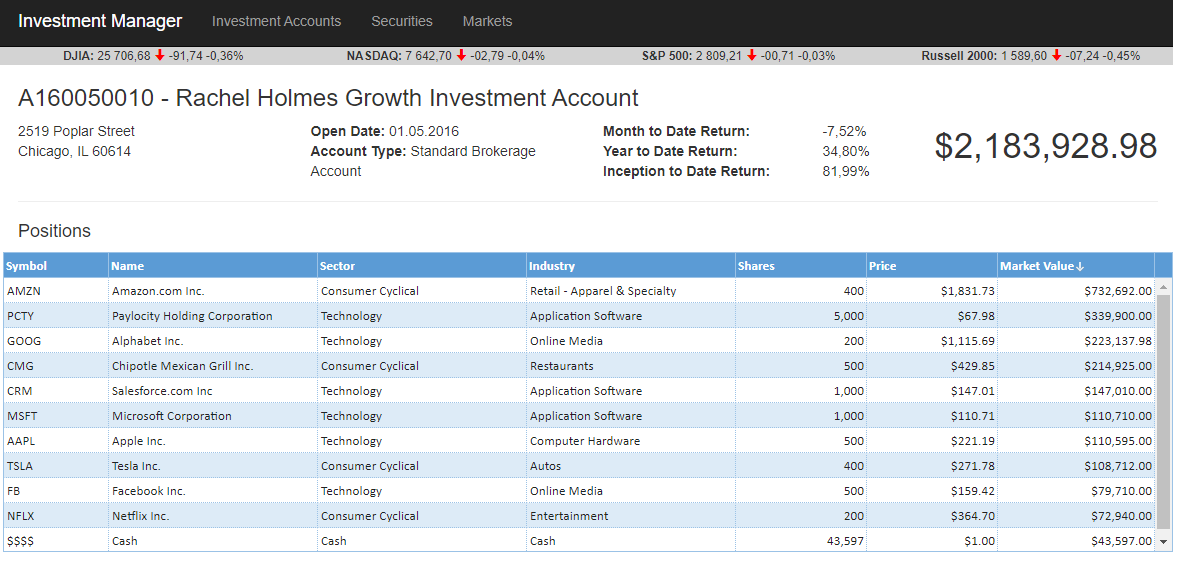
Task: Click Chipotle Mexican Grill Inc. name cell
Action: pyautogui.click(x=213, y=366)
